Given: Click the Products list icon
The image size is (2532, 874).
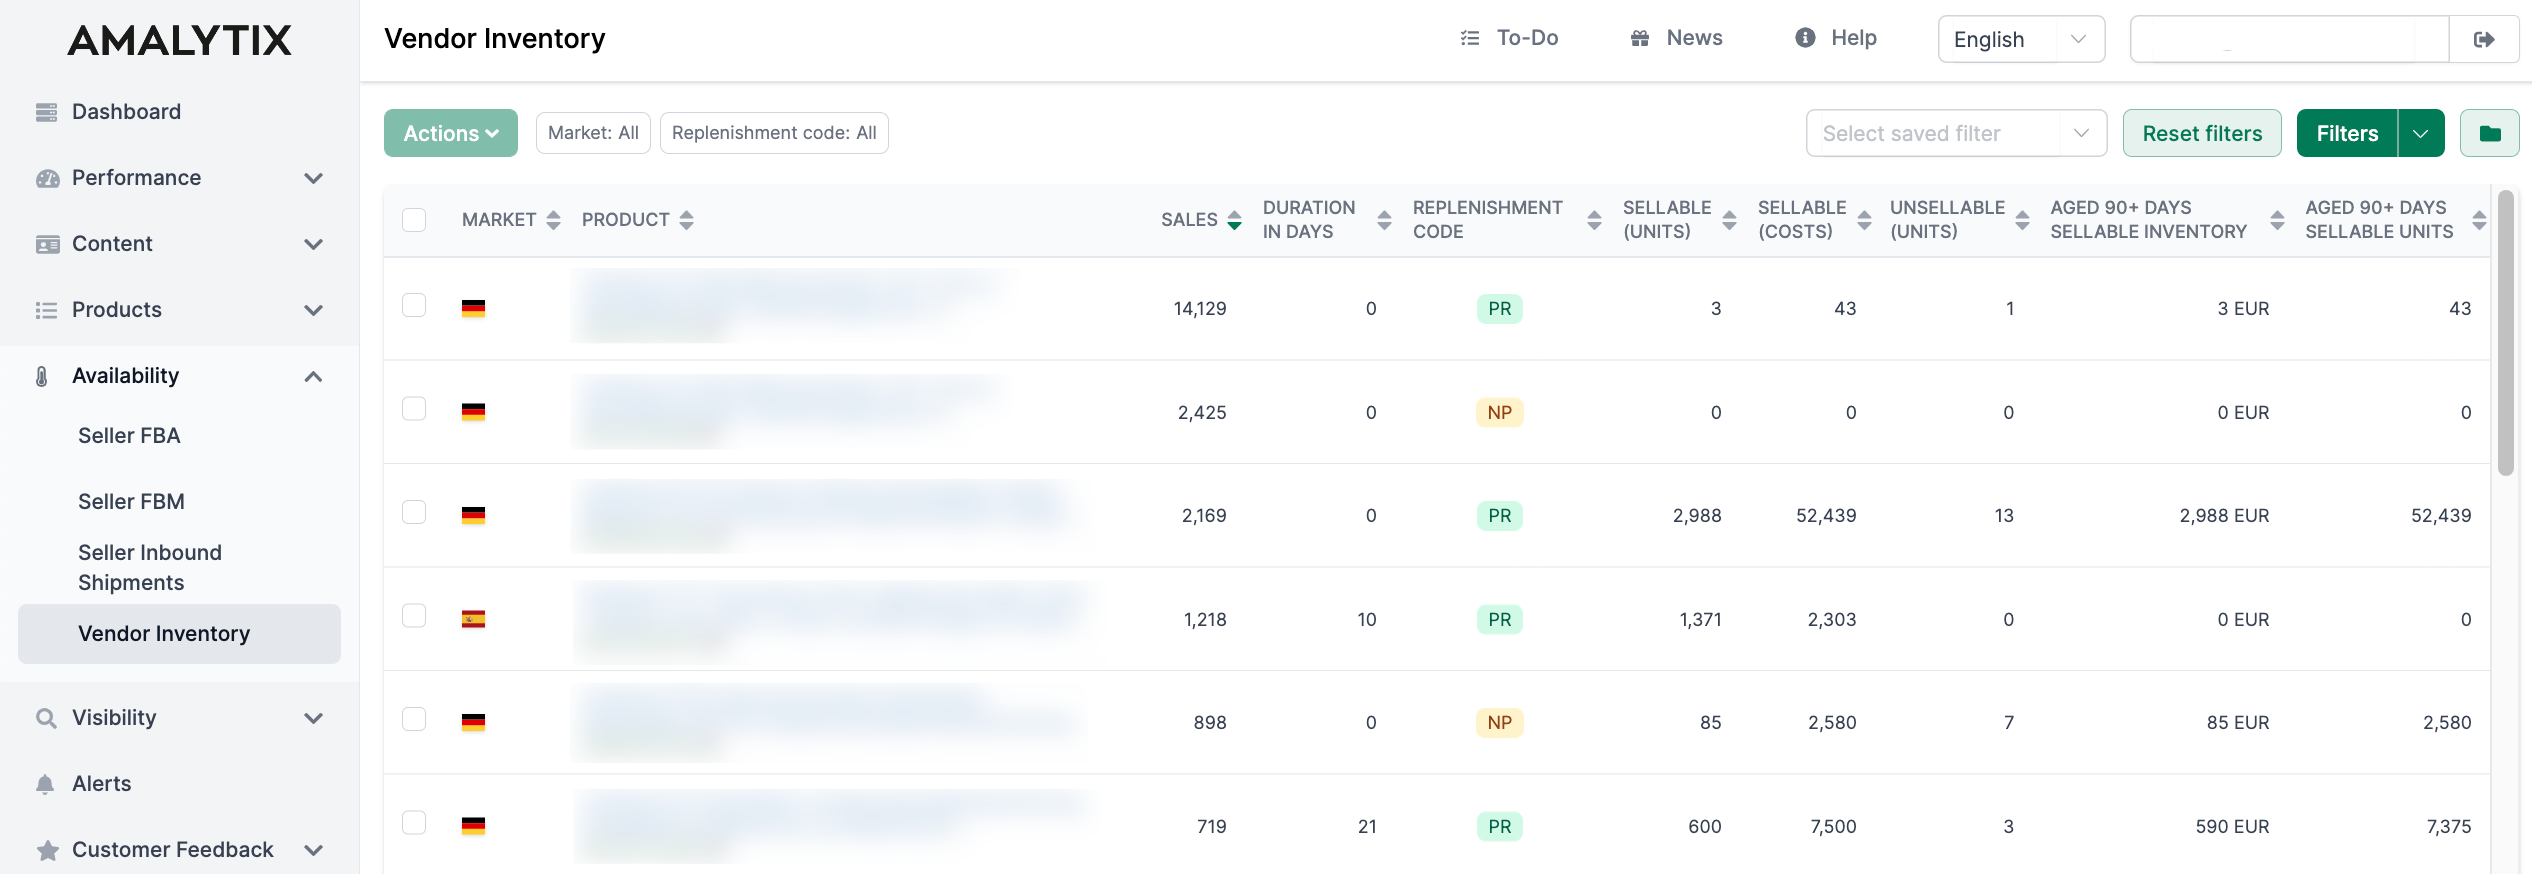Looking at the screenshot, I should click(46, 310).
